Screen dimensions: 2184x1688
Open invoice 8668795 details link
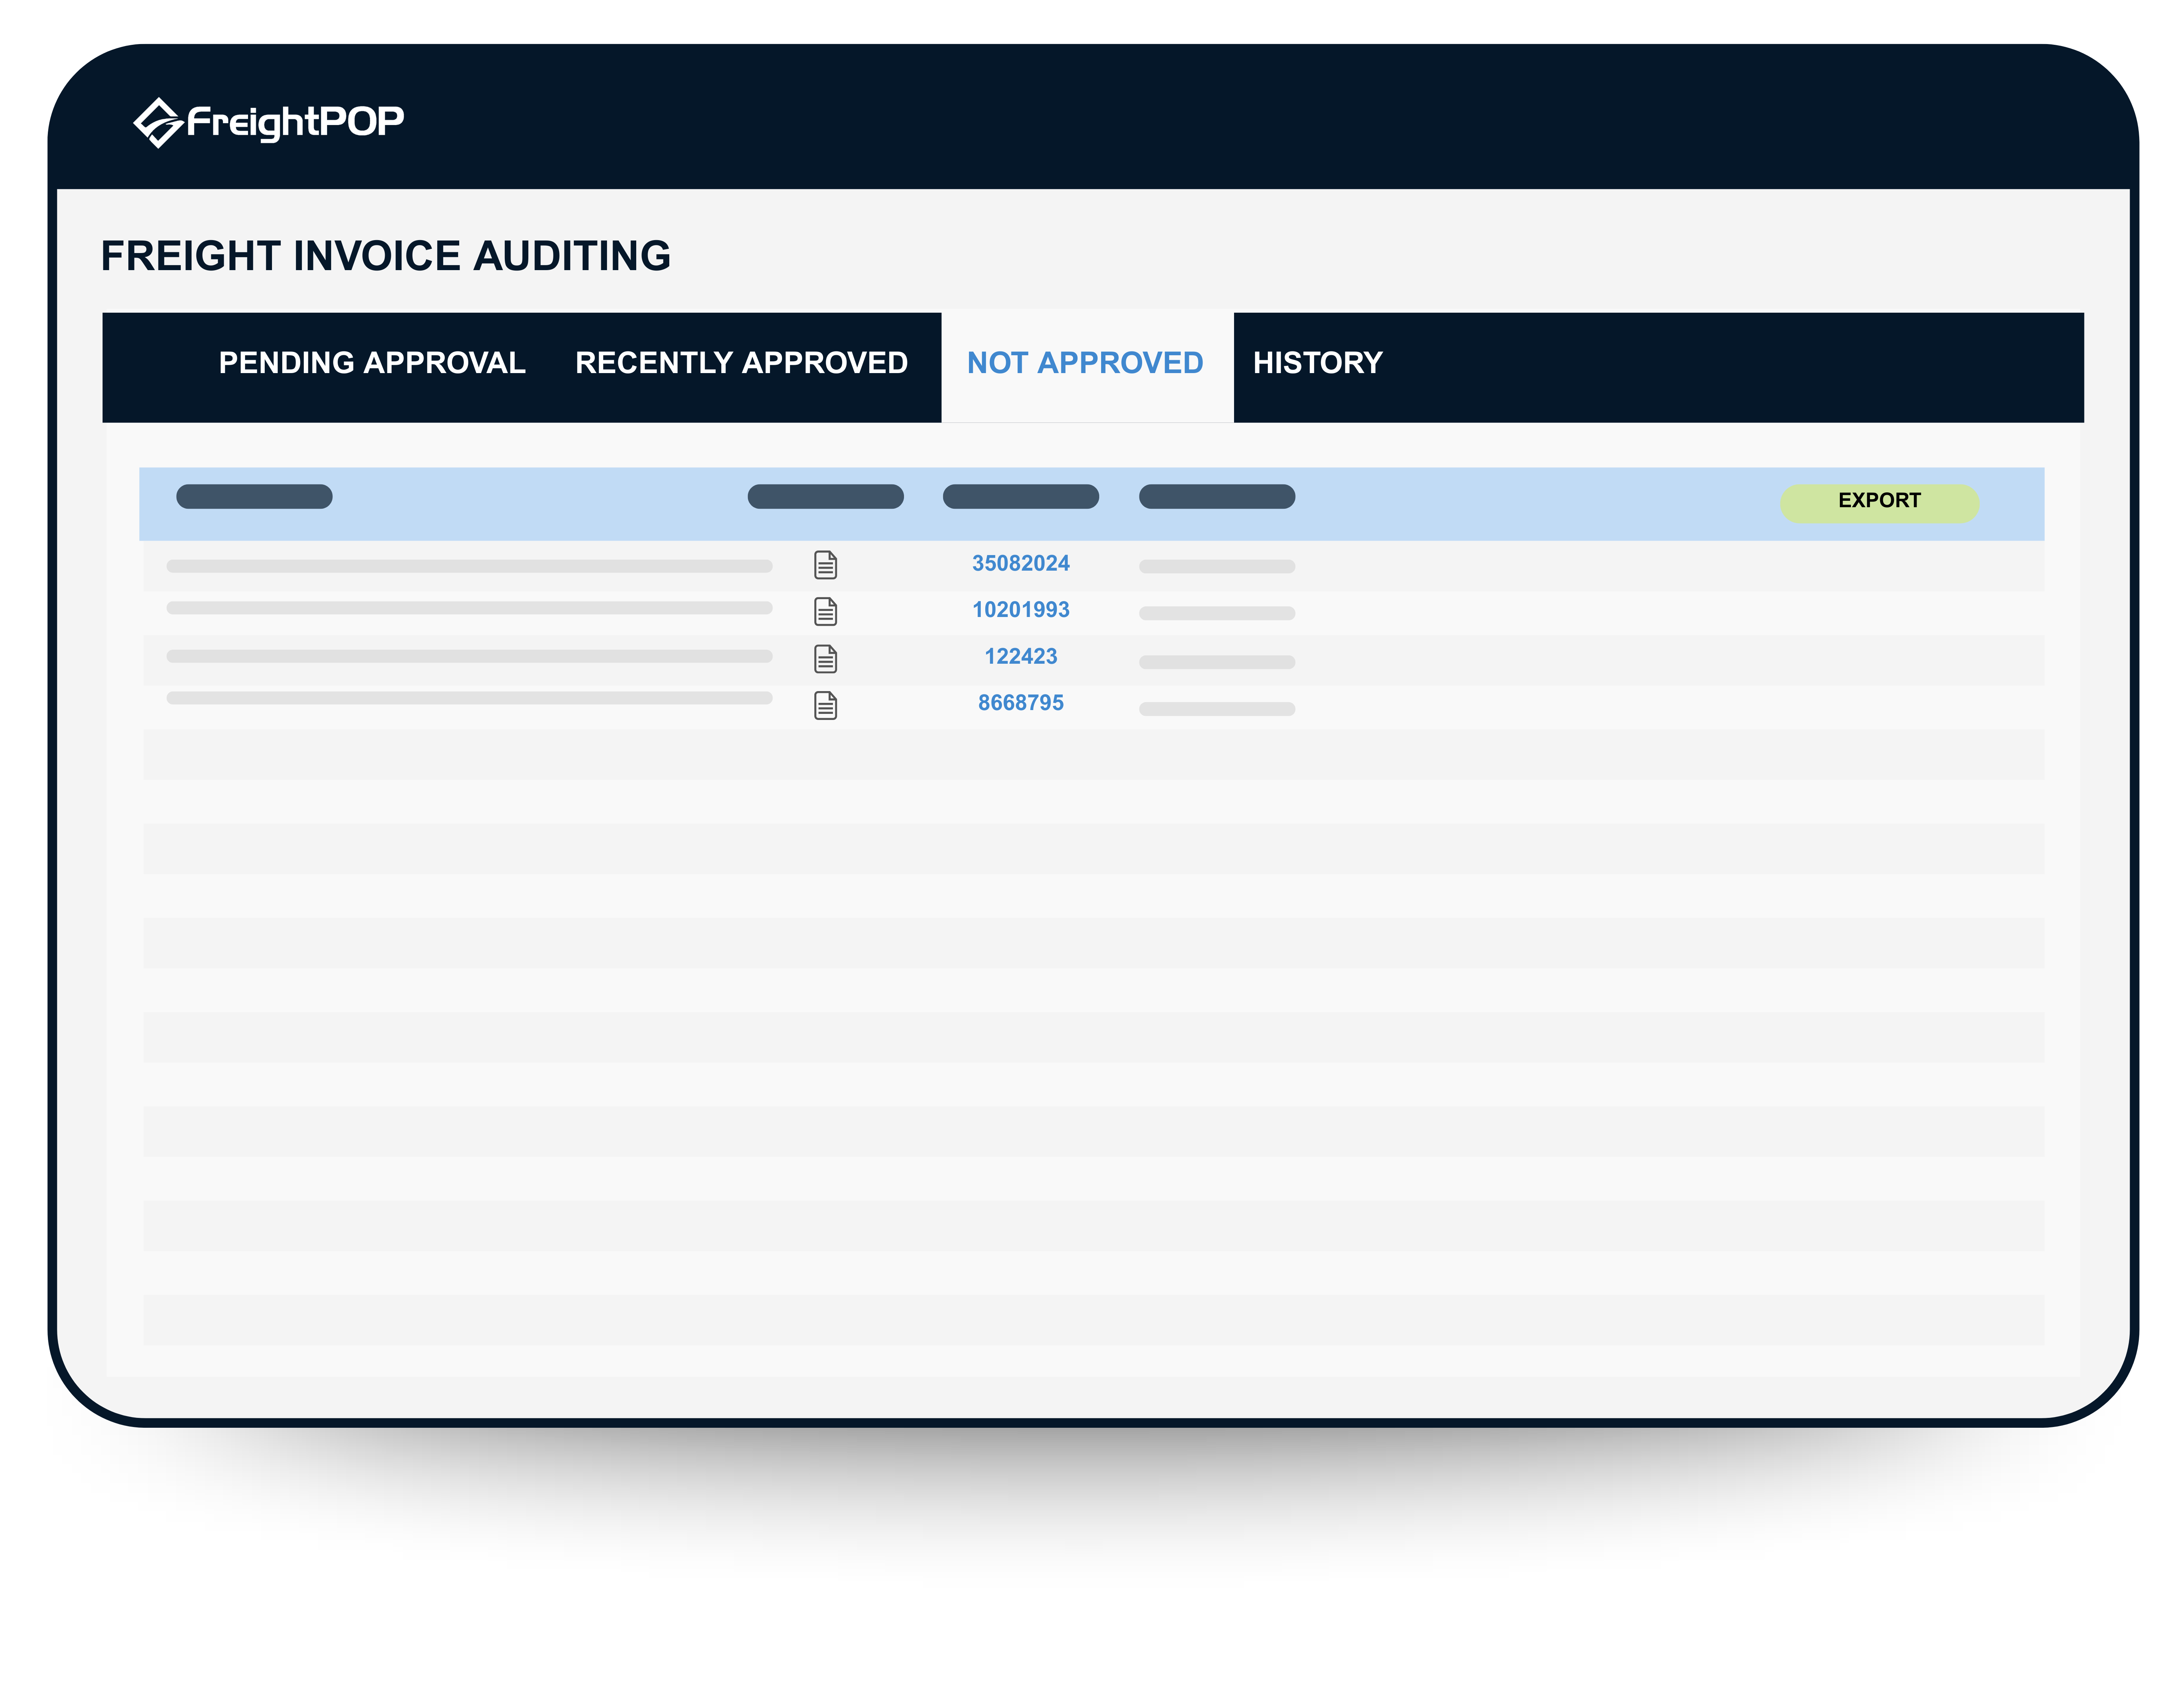tap(1021, 703)
